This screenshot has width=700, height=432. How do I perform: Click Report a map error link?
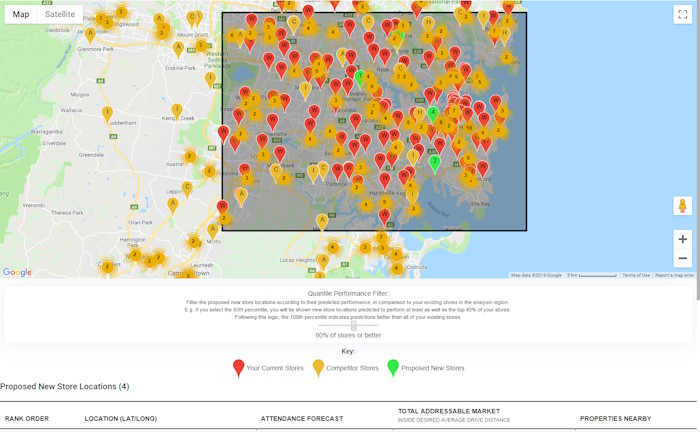[x=674, y=275]
